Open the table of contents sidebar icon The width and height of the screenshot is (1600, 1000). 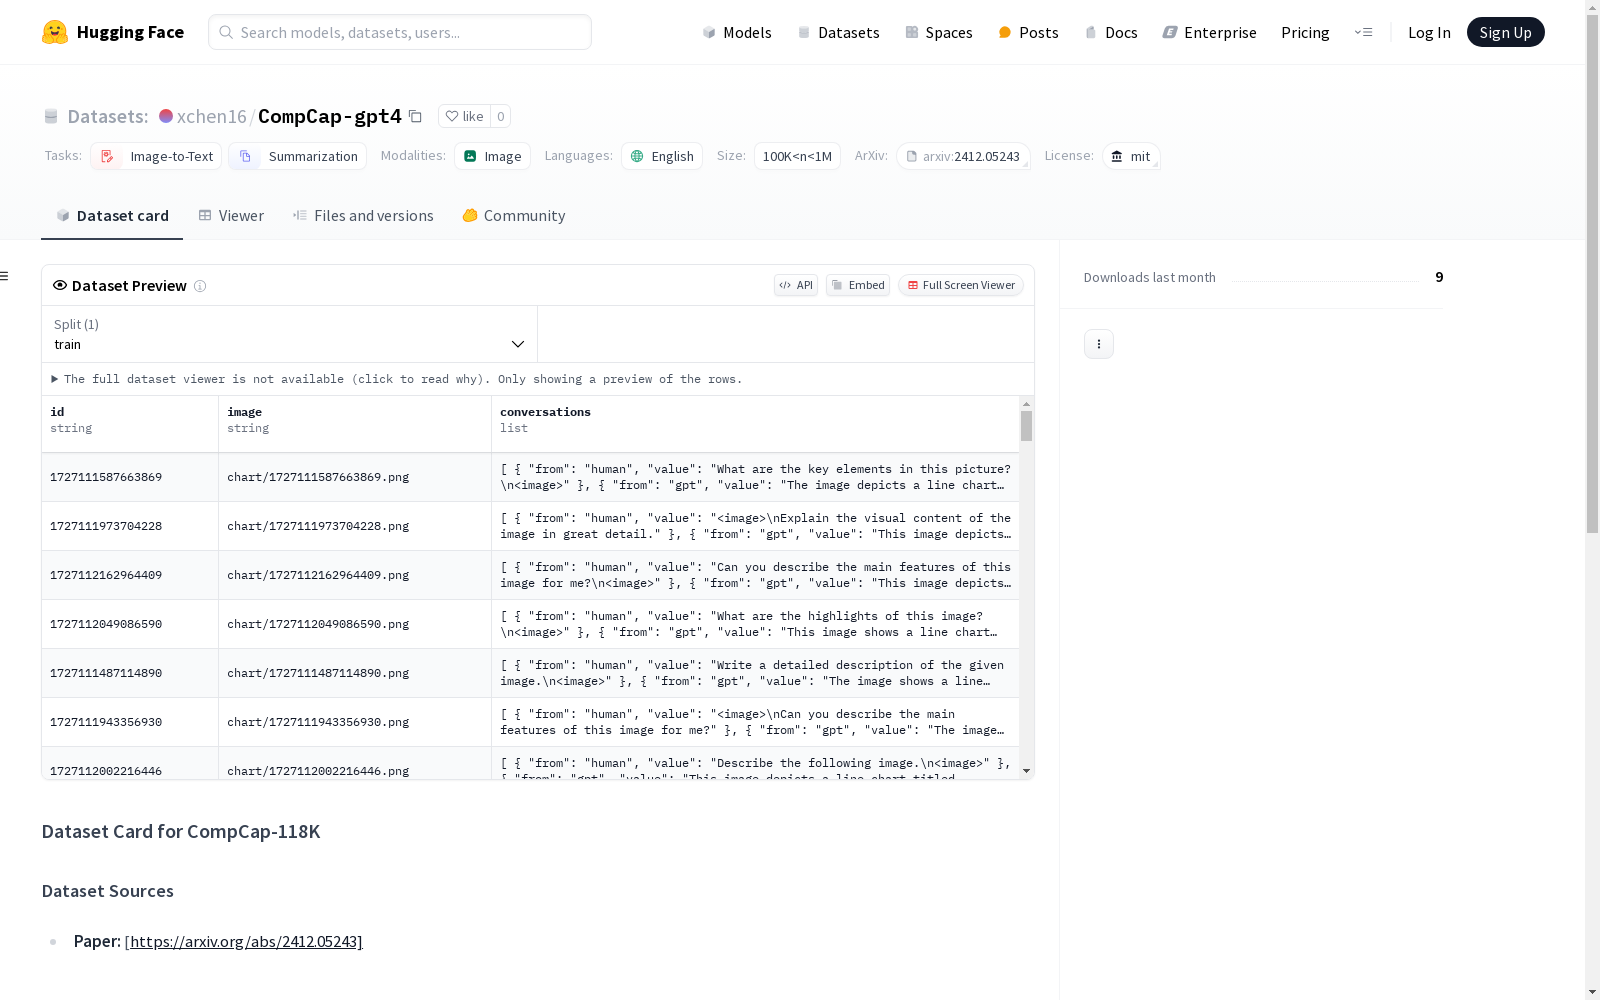click(5, 276)
